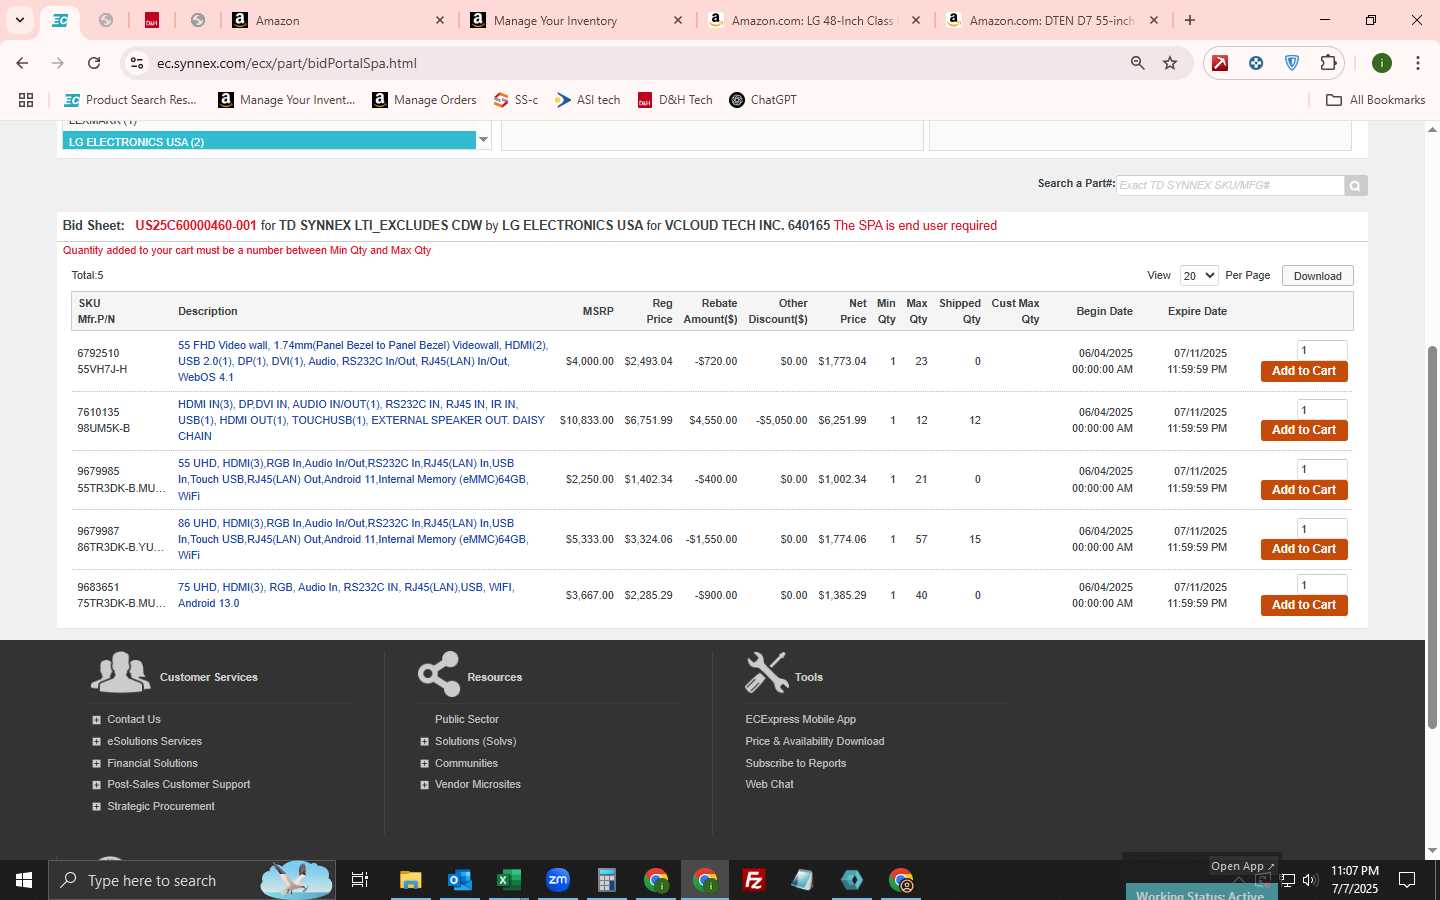
Task: Click the page vertical scrollbar
Action: click(x=1432, y=537)
